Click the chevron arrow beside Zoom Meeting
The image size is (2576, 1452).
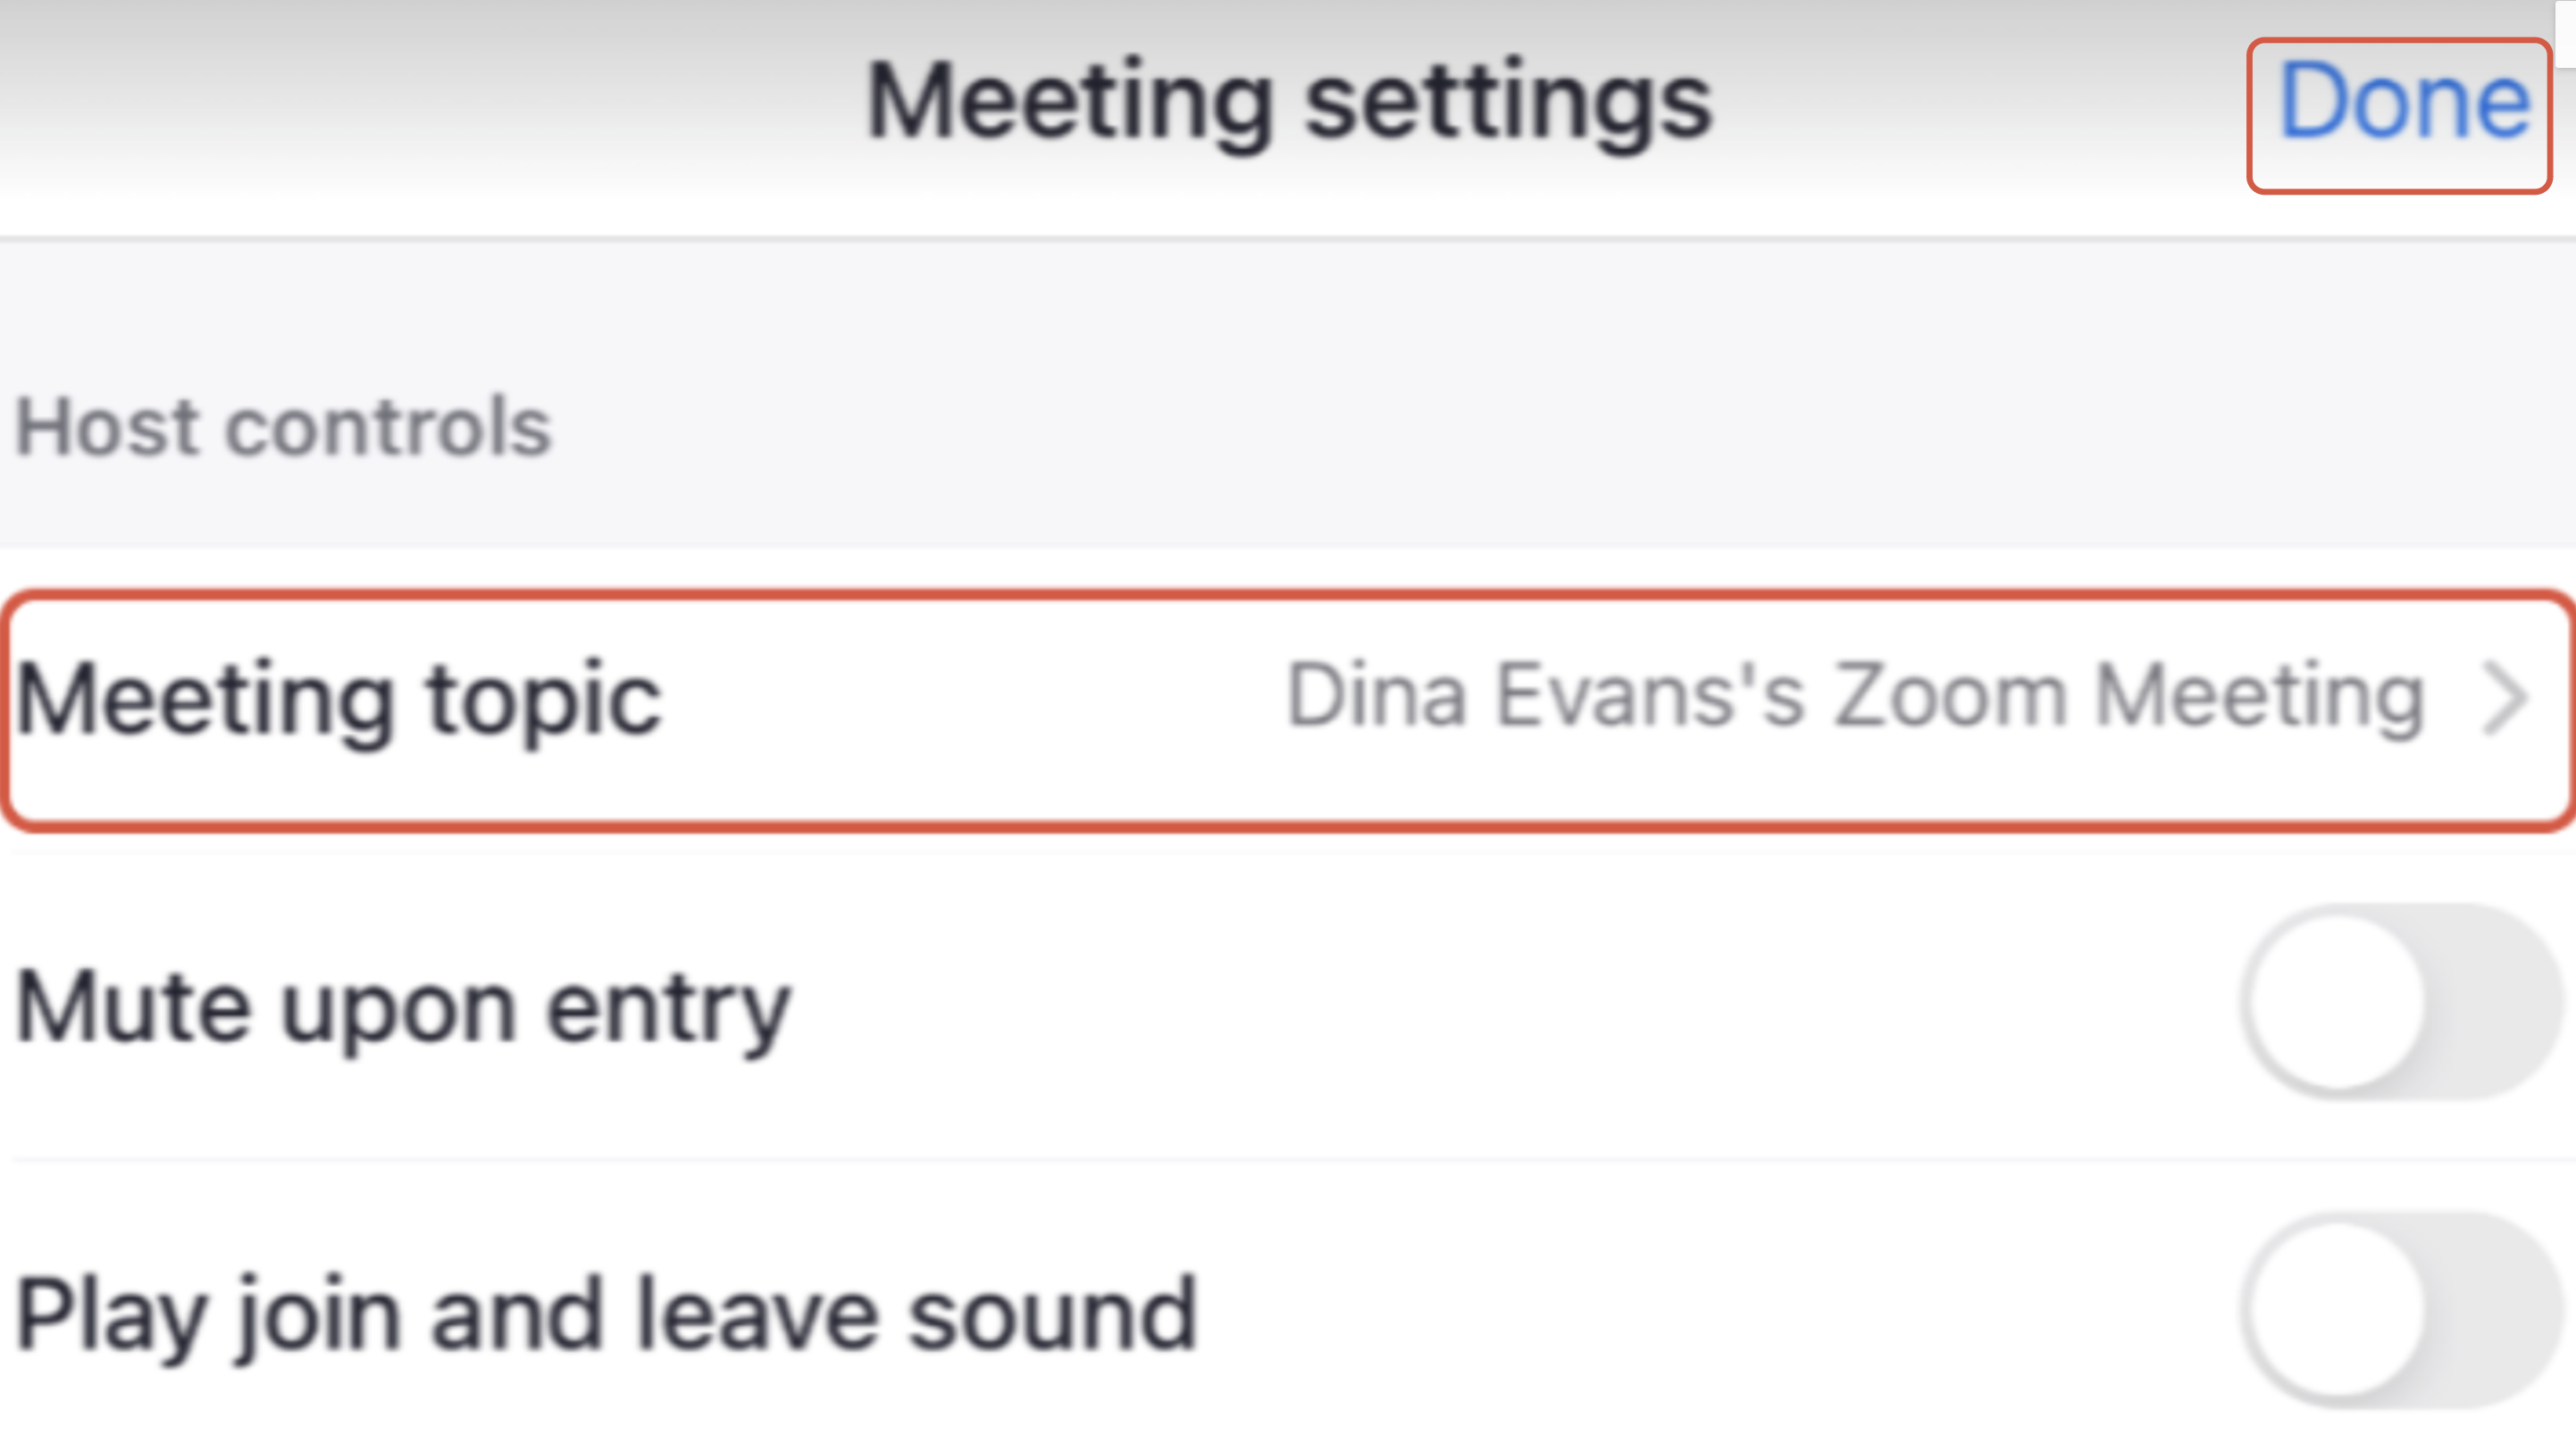tap(2505, 700)
